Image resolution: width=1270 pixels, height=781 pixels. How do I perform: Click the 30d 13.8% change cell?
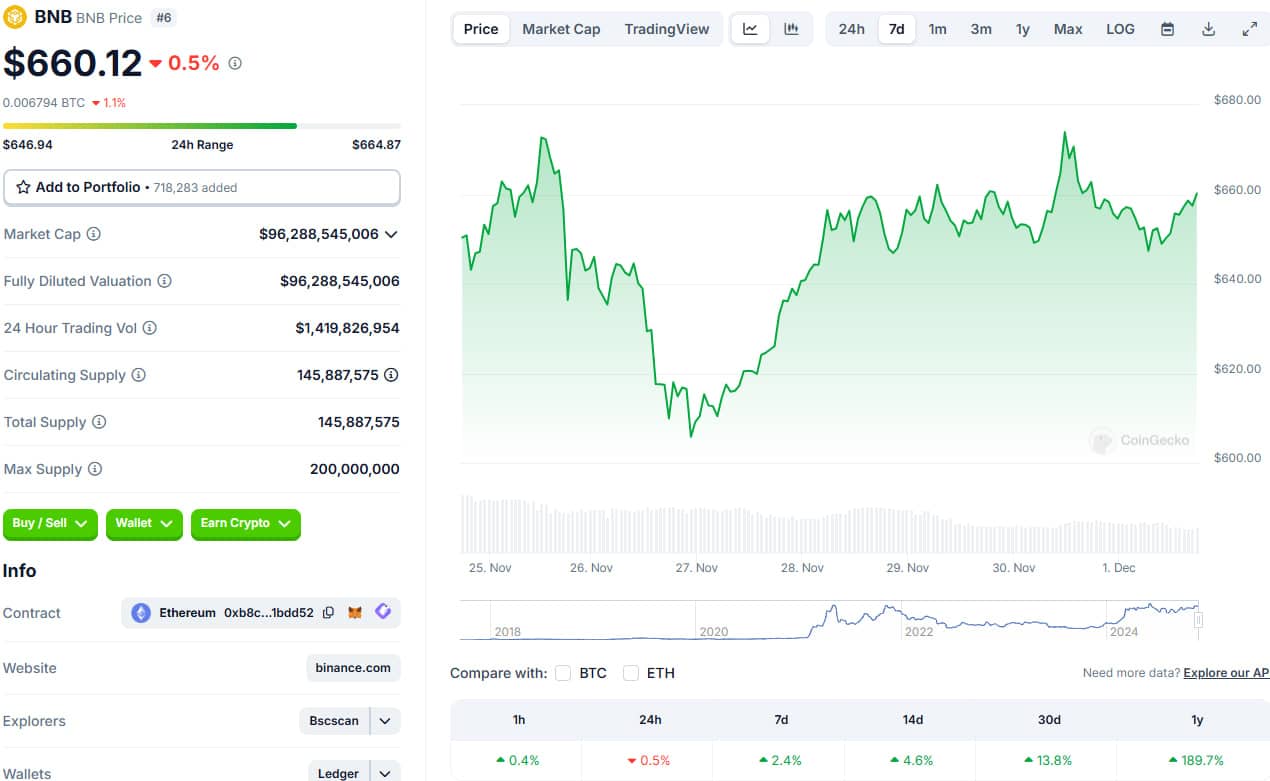click(x=1049, y=760)
